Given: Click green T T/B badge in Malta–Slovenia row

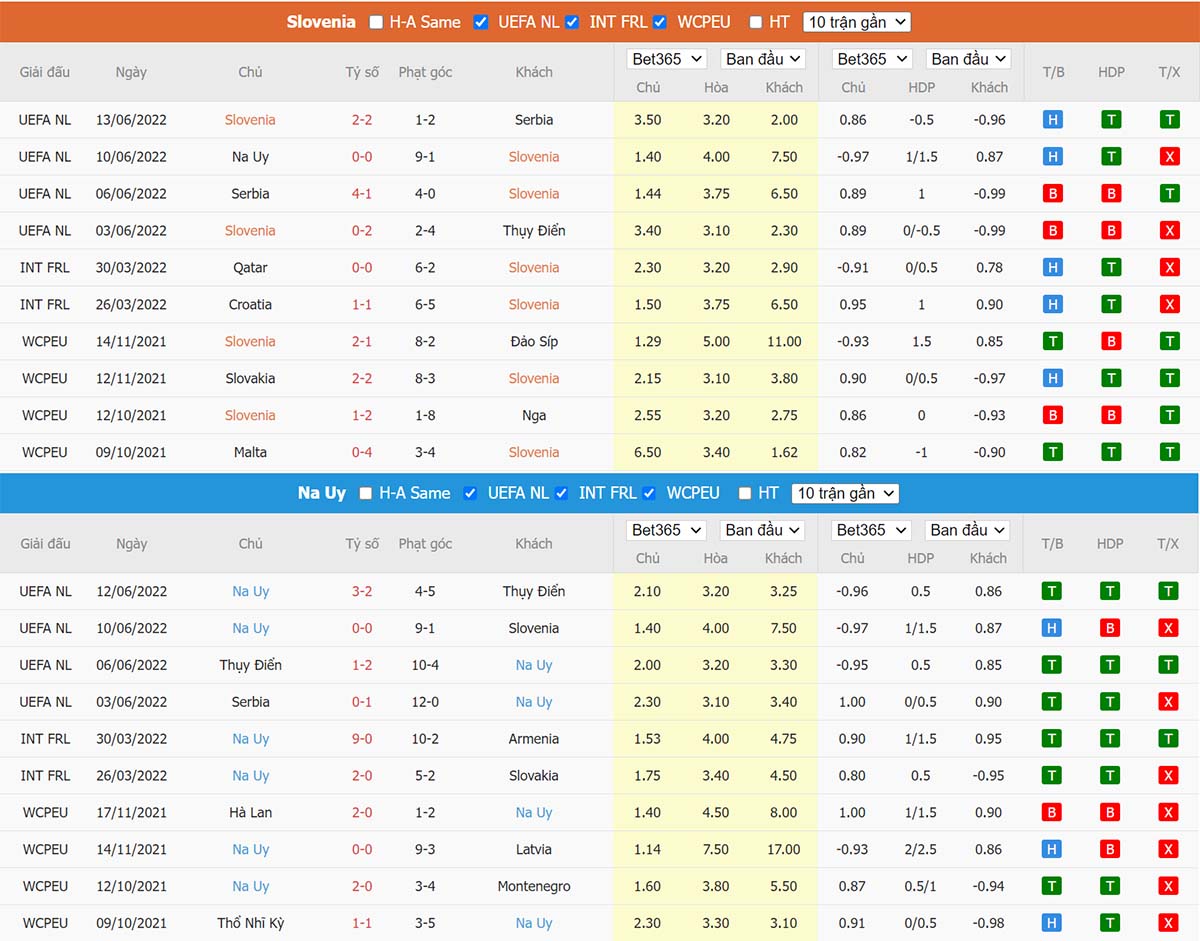Looking at the screenshot, I should [1052, 453].
